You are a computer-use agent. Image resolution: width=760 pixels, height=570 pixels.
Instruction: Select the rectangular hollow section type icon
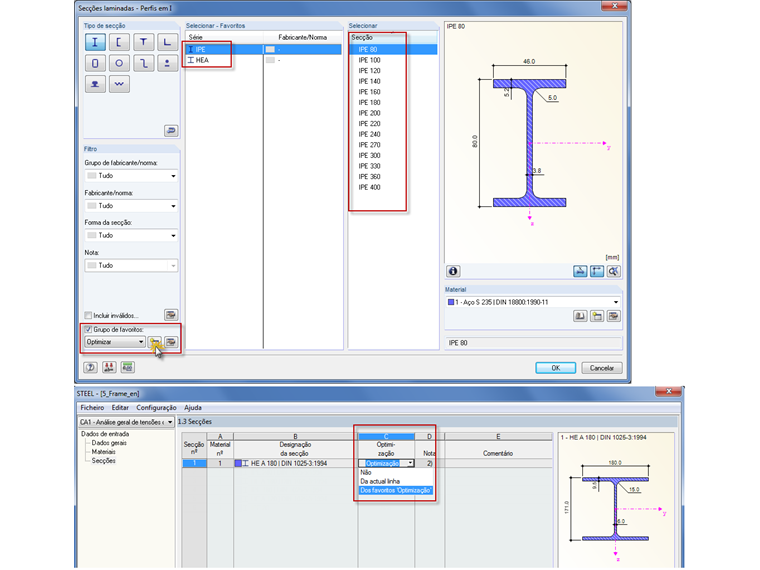pos(95,63)
